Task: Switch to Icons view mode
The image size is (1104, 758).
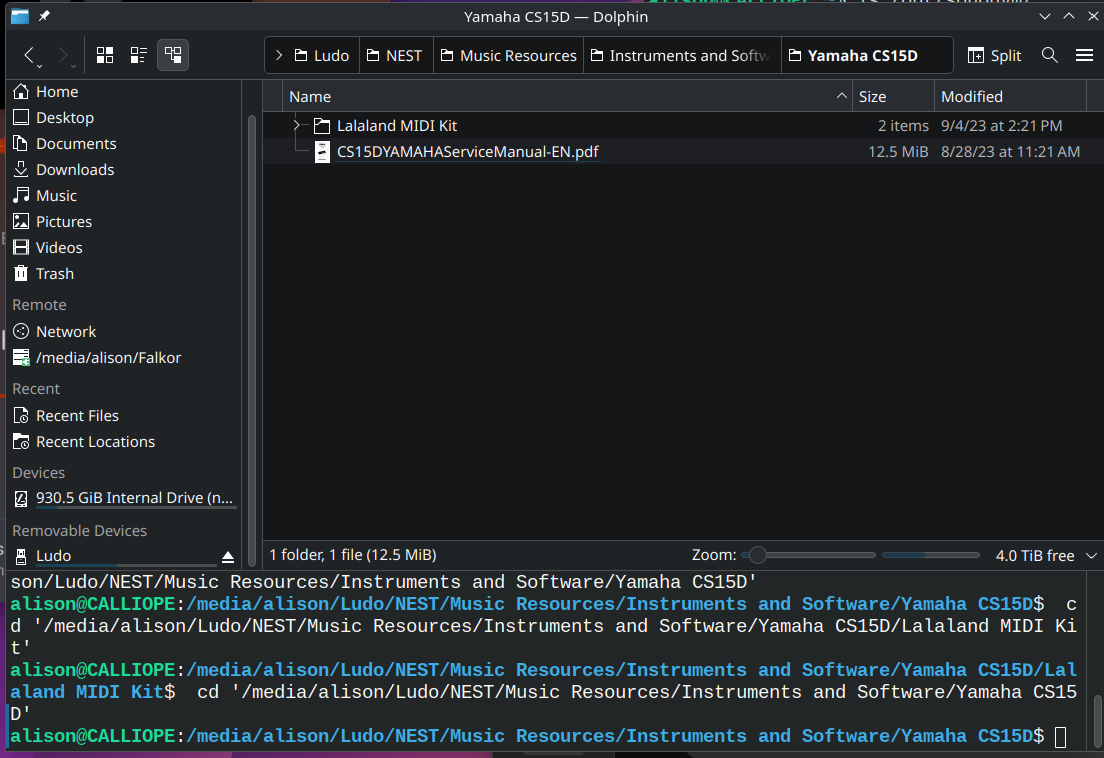Action: click(x=105, y=55)
